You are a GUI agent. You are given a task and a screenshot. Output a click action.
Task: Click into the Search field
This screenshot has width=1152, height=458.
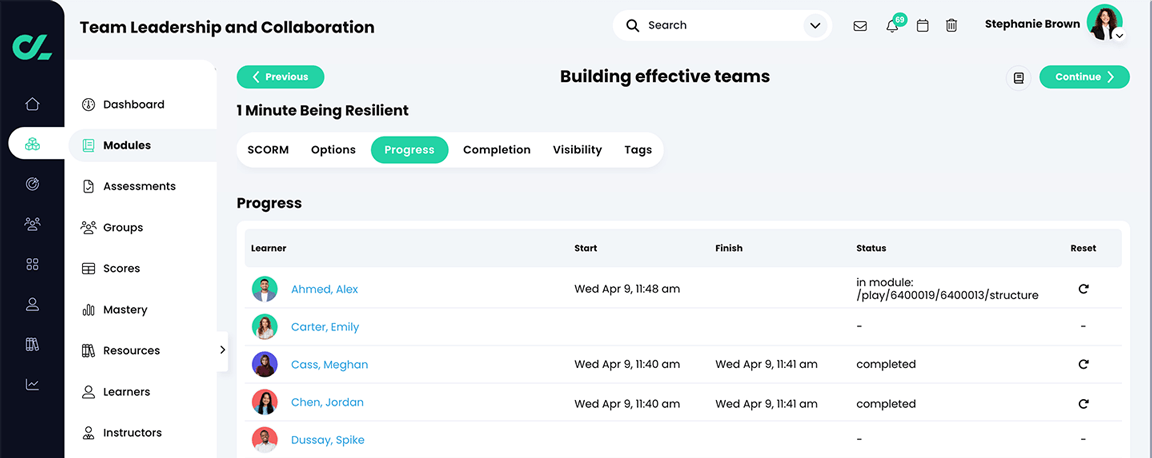tap(715, 26)
